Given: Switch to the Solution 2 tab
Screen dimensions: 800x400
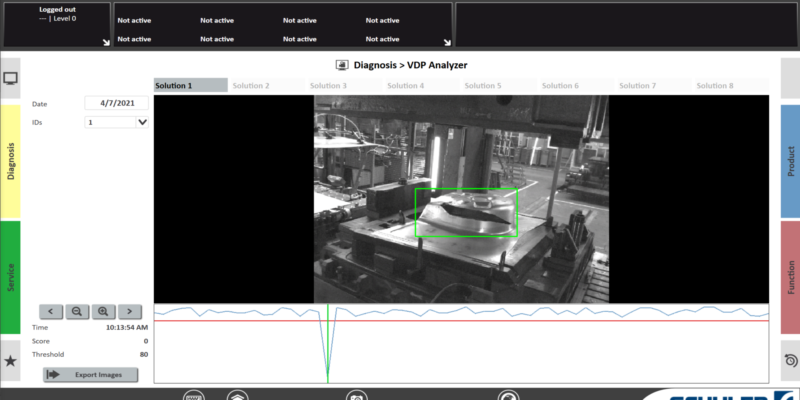Looking at the screenshot, I should point(251,86).
